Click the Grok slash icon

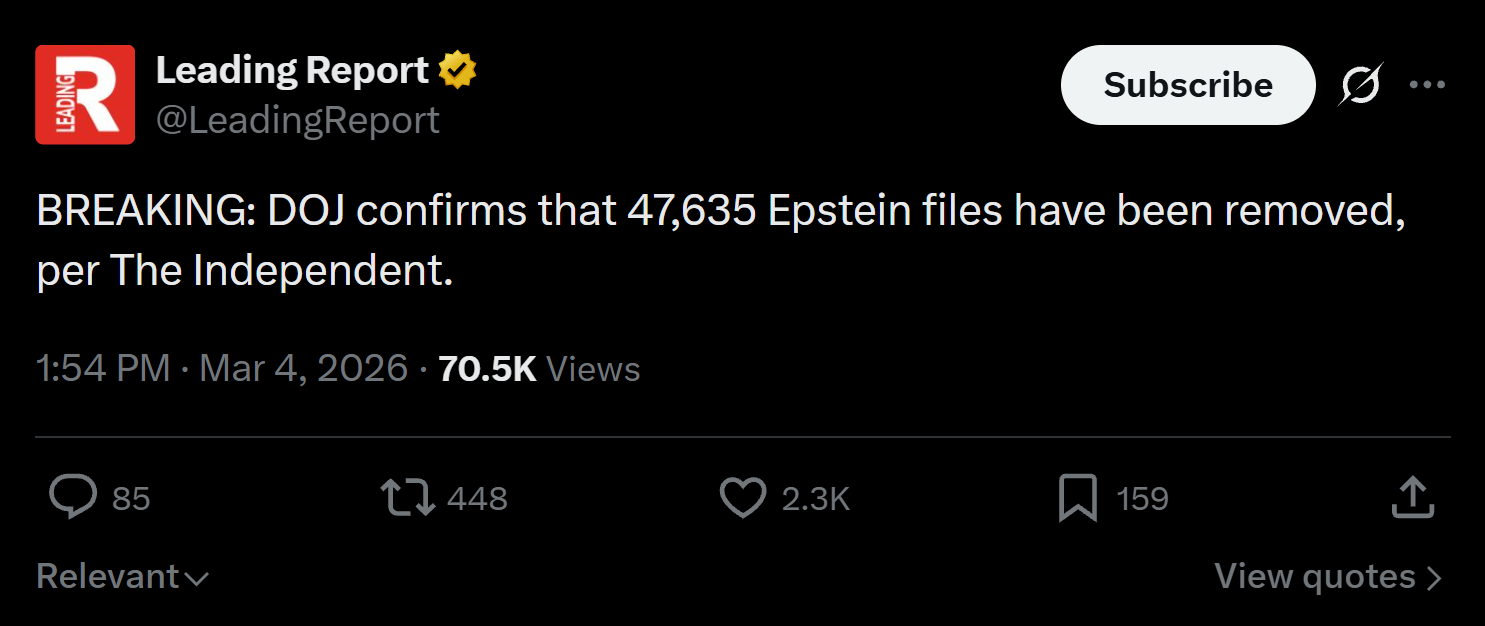[1361, 85]
